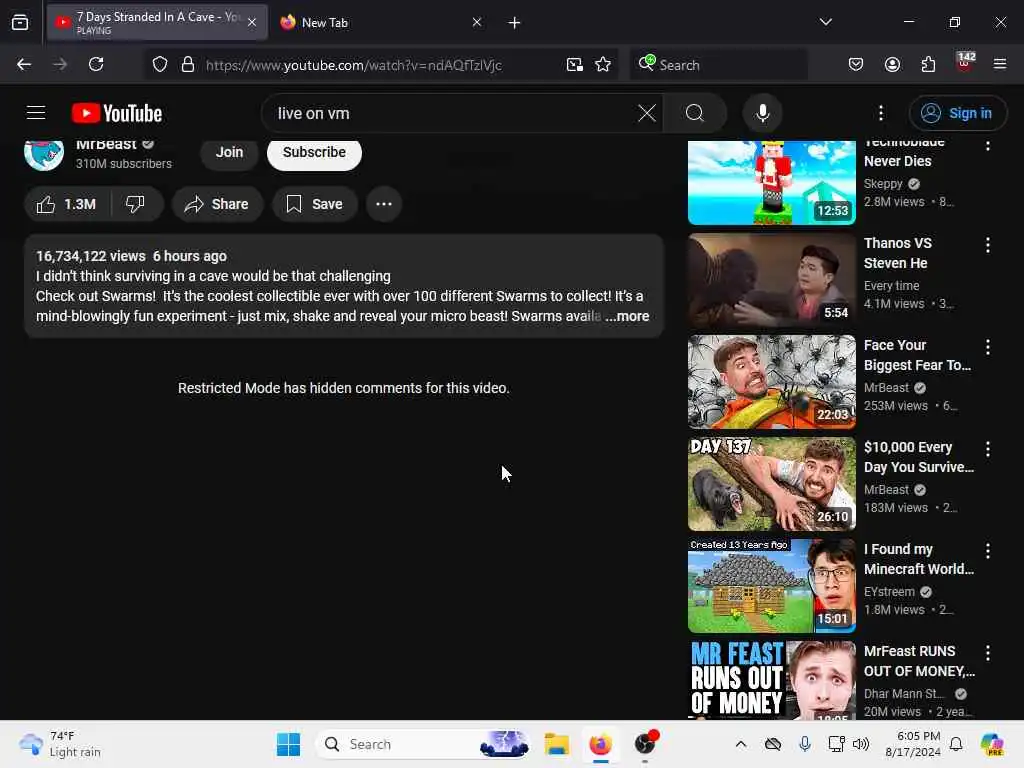The image size is (1024, 768).
Task: Open Firefox application hamburger menu
Action: (1000, 64)
